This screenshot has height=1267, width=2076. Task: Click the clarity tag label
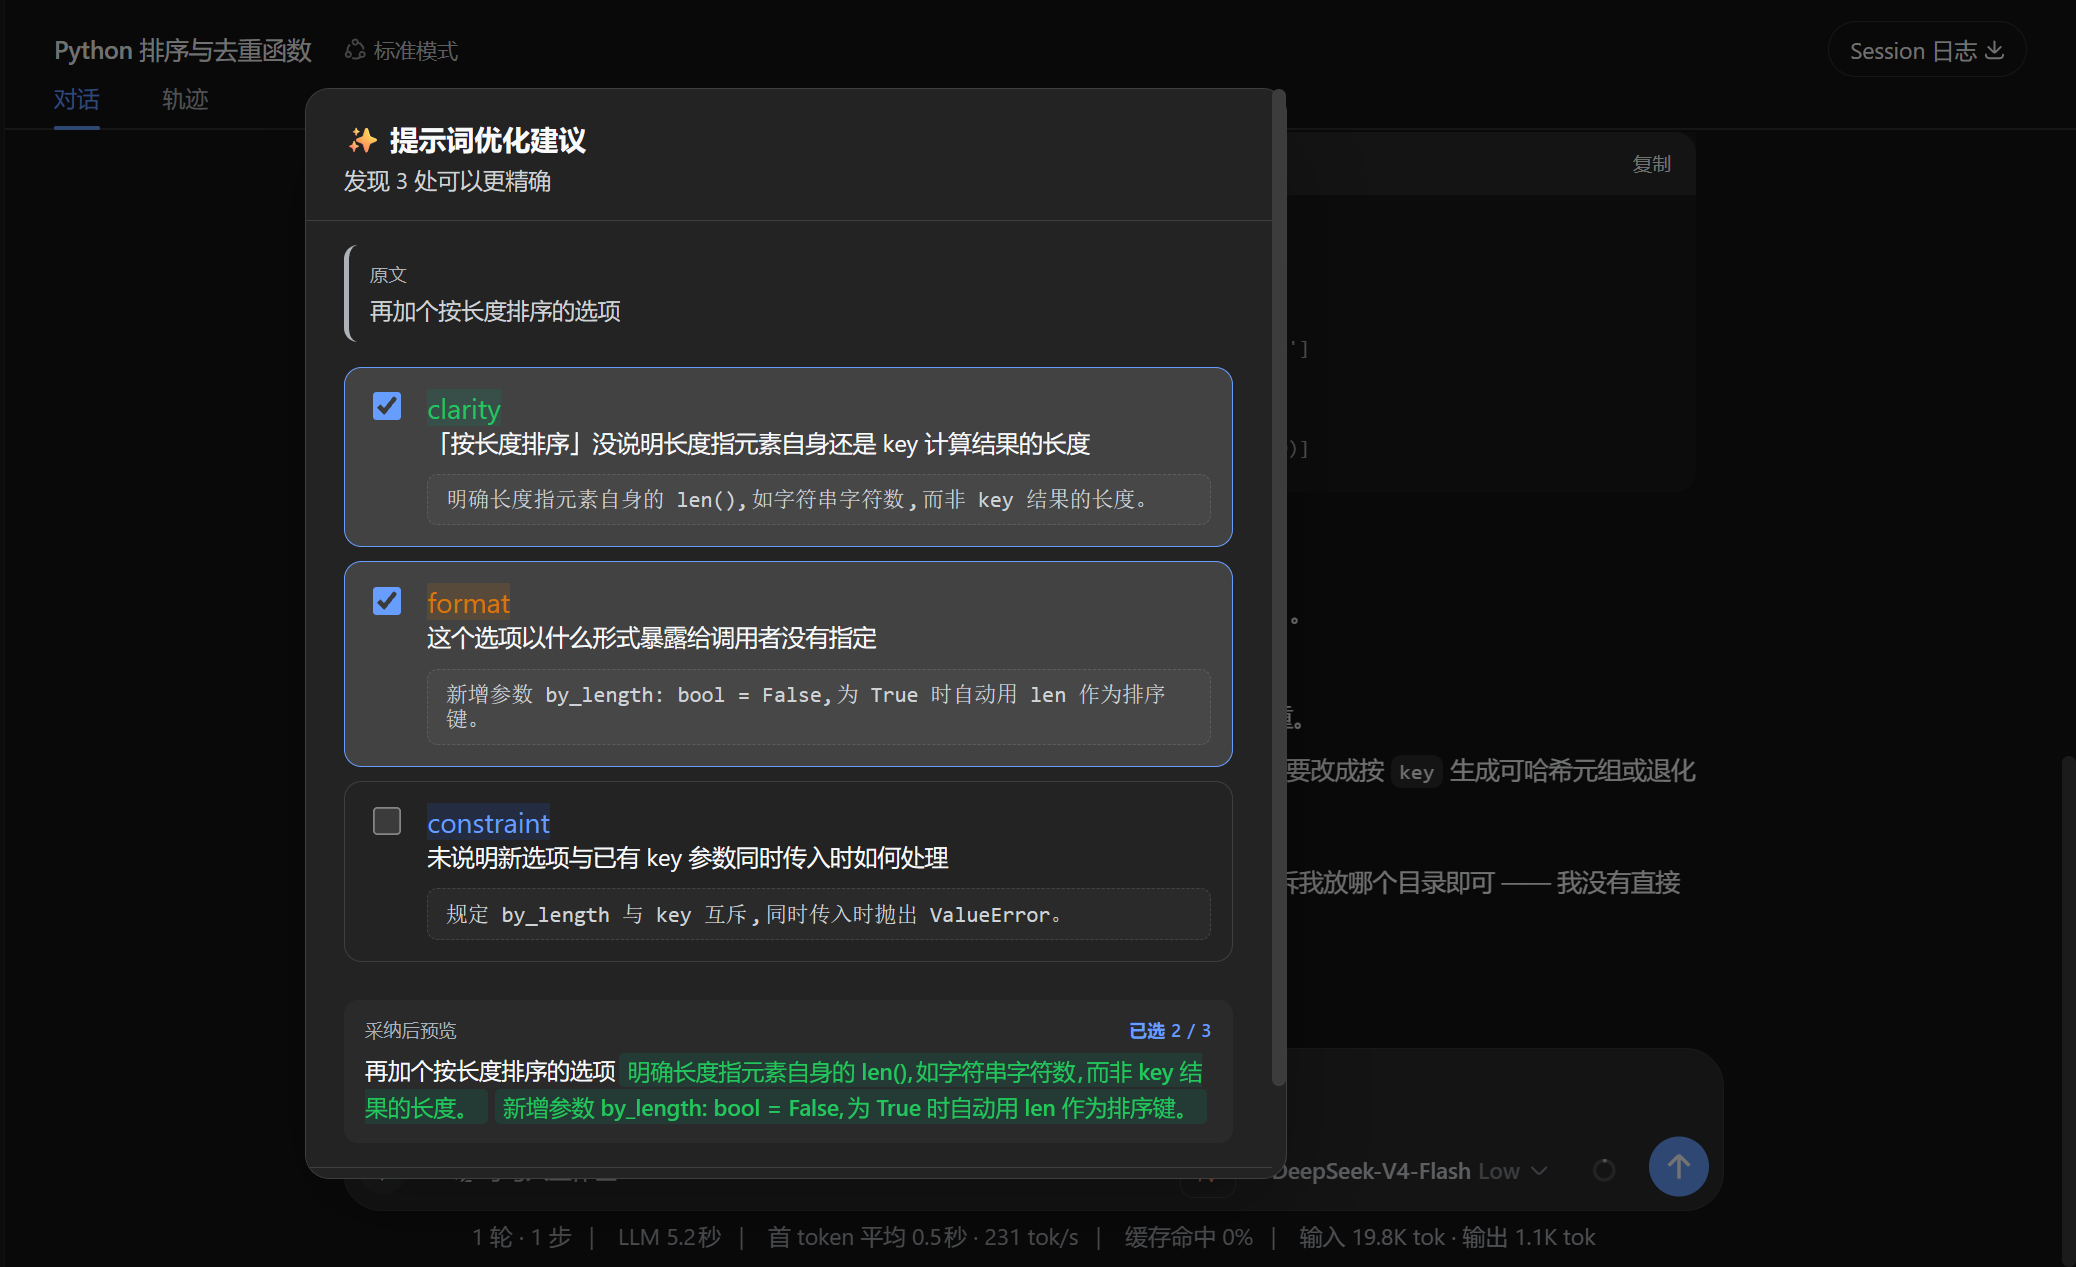tap(463, 409)
